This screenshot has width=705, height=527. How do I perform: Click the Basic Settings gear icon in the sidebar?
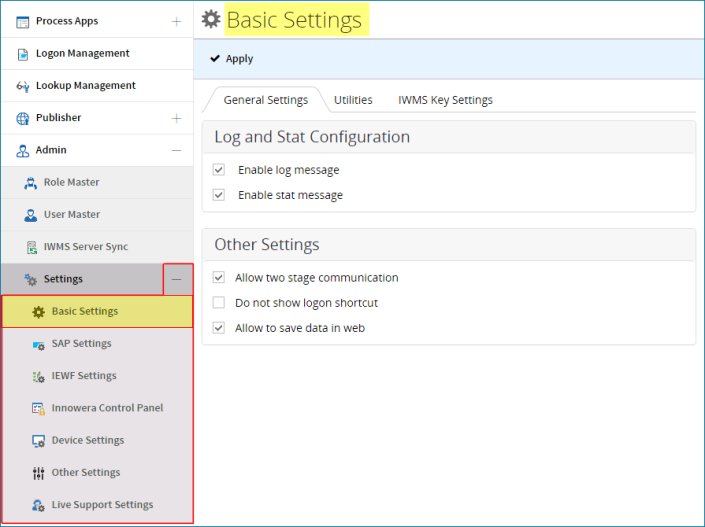point(39,312)
